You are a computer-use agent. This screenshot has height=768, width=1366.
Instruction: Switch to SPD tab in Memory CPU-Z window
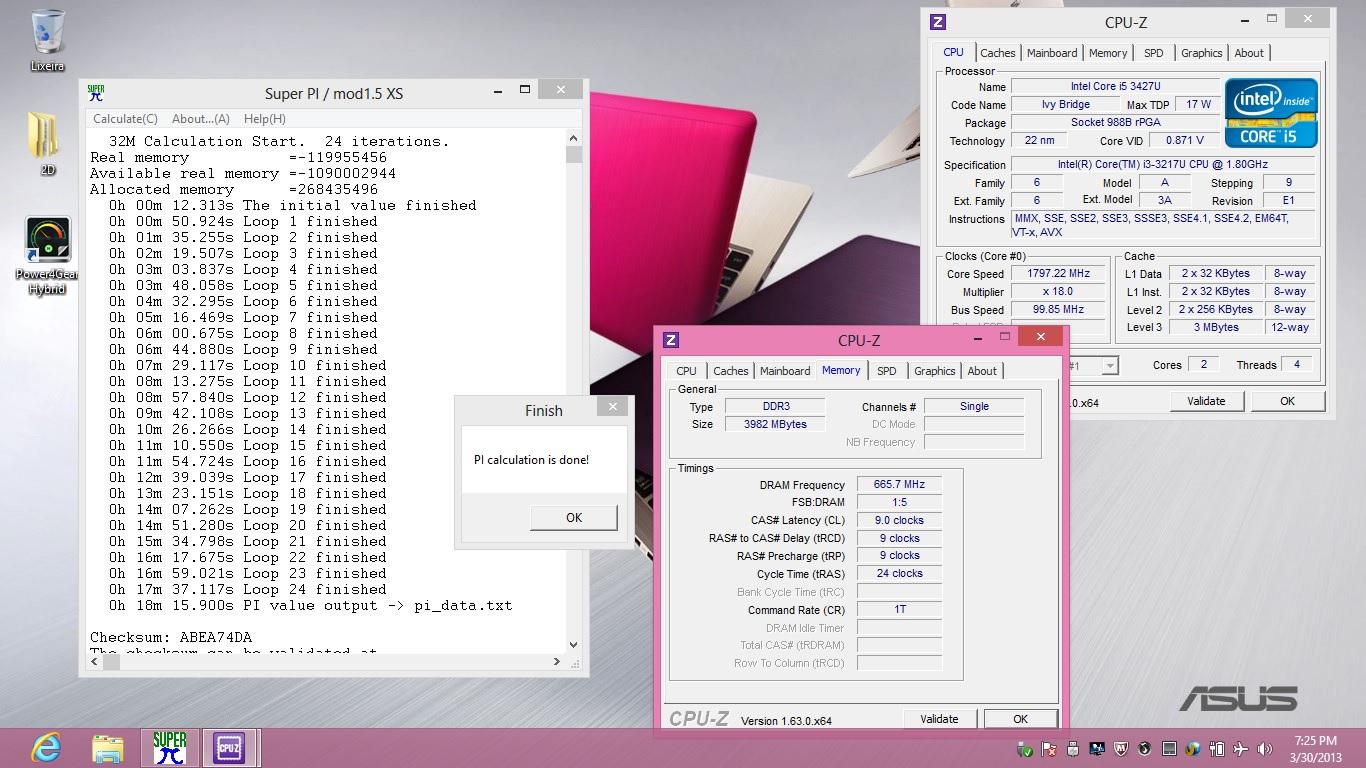tap(887, 371)
